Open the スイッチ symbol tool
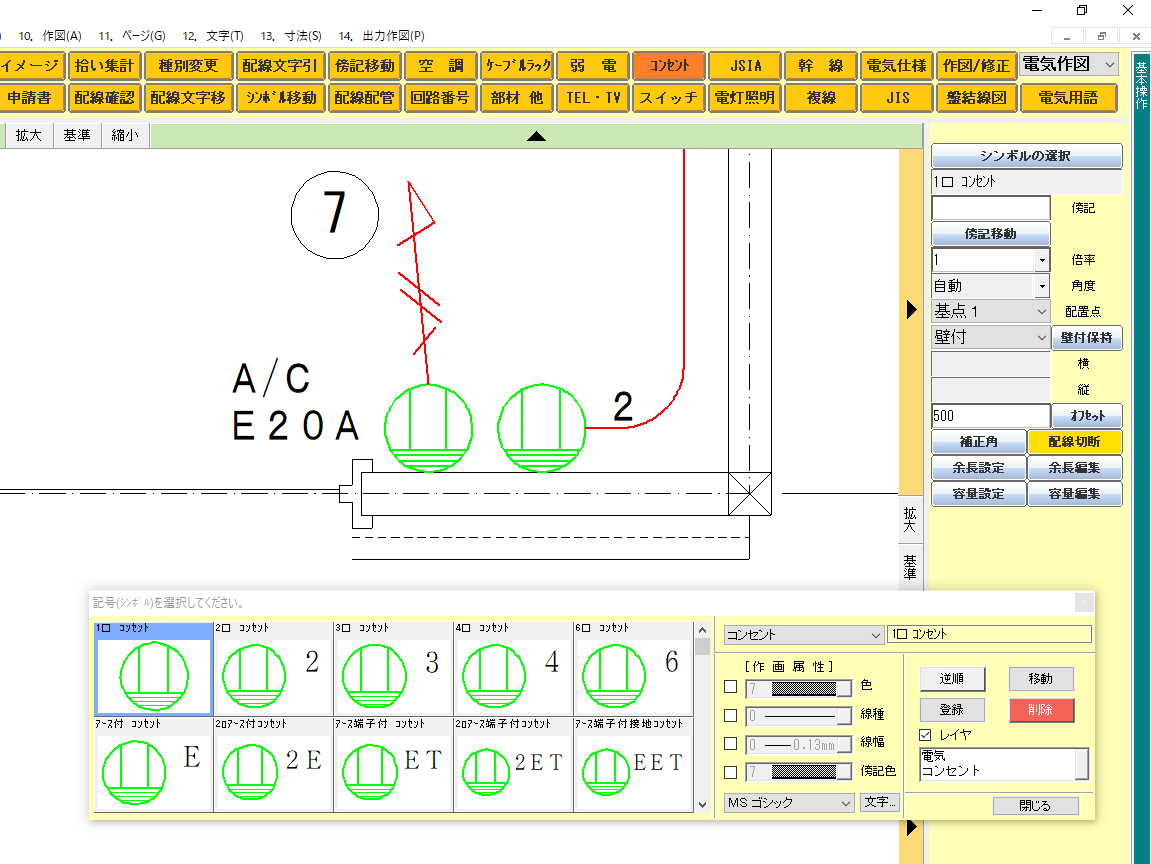This screenshot has width=1151, height=864. [668, 97]
